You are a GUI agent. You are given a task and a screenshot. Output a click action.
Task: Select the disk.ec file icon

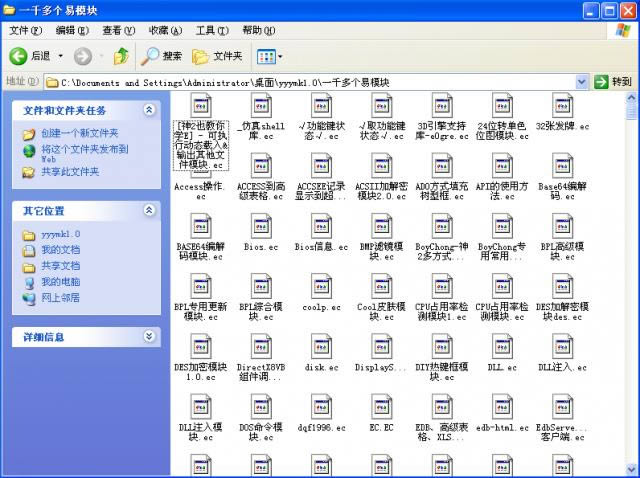[x=321, y=346]
